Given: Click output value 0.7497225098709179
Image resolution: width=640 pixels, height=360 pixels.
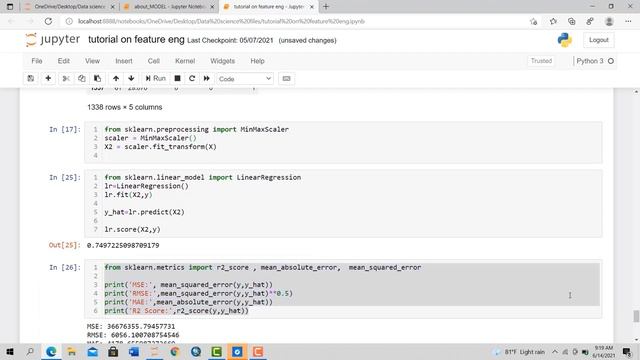Looking at the screenshot, I should (x=123, y=245).
